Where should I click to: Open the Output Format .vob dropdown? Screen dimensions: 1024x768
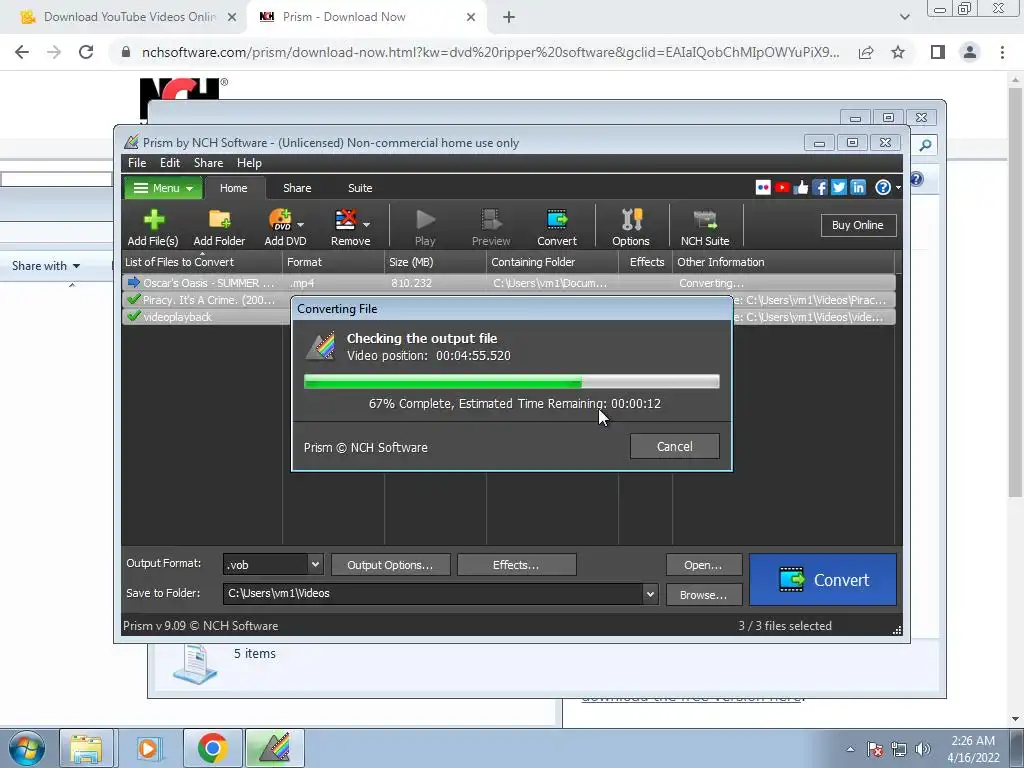pyautogui.click(x=315, y=564)
